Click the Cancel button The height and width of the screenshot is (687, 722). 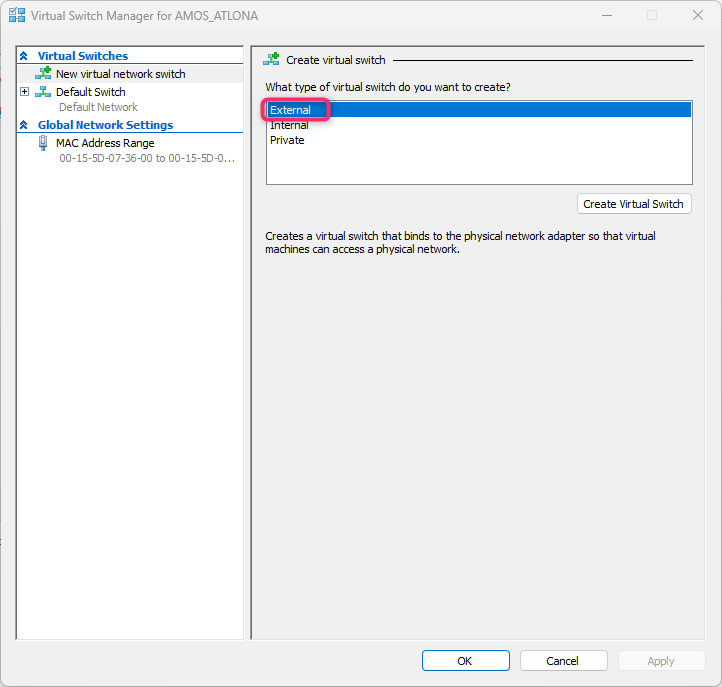(x=563, y=661)
